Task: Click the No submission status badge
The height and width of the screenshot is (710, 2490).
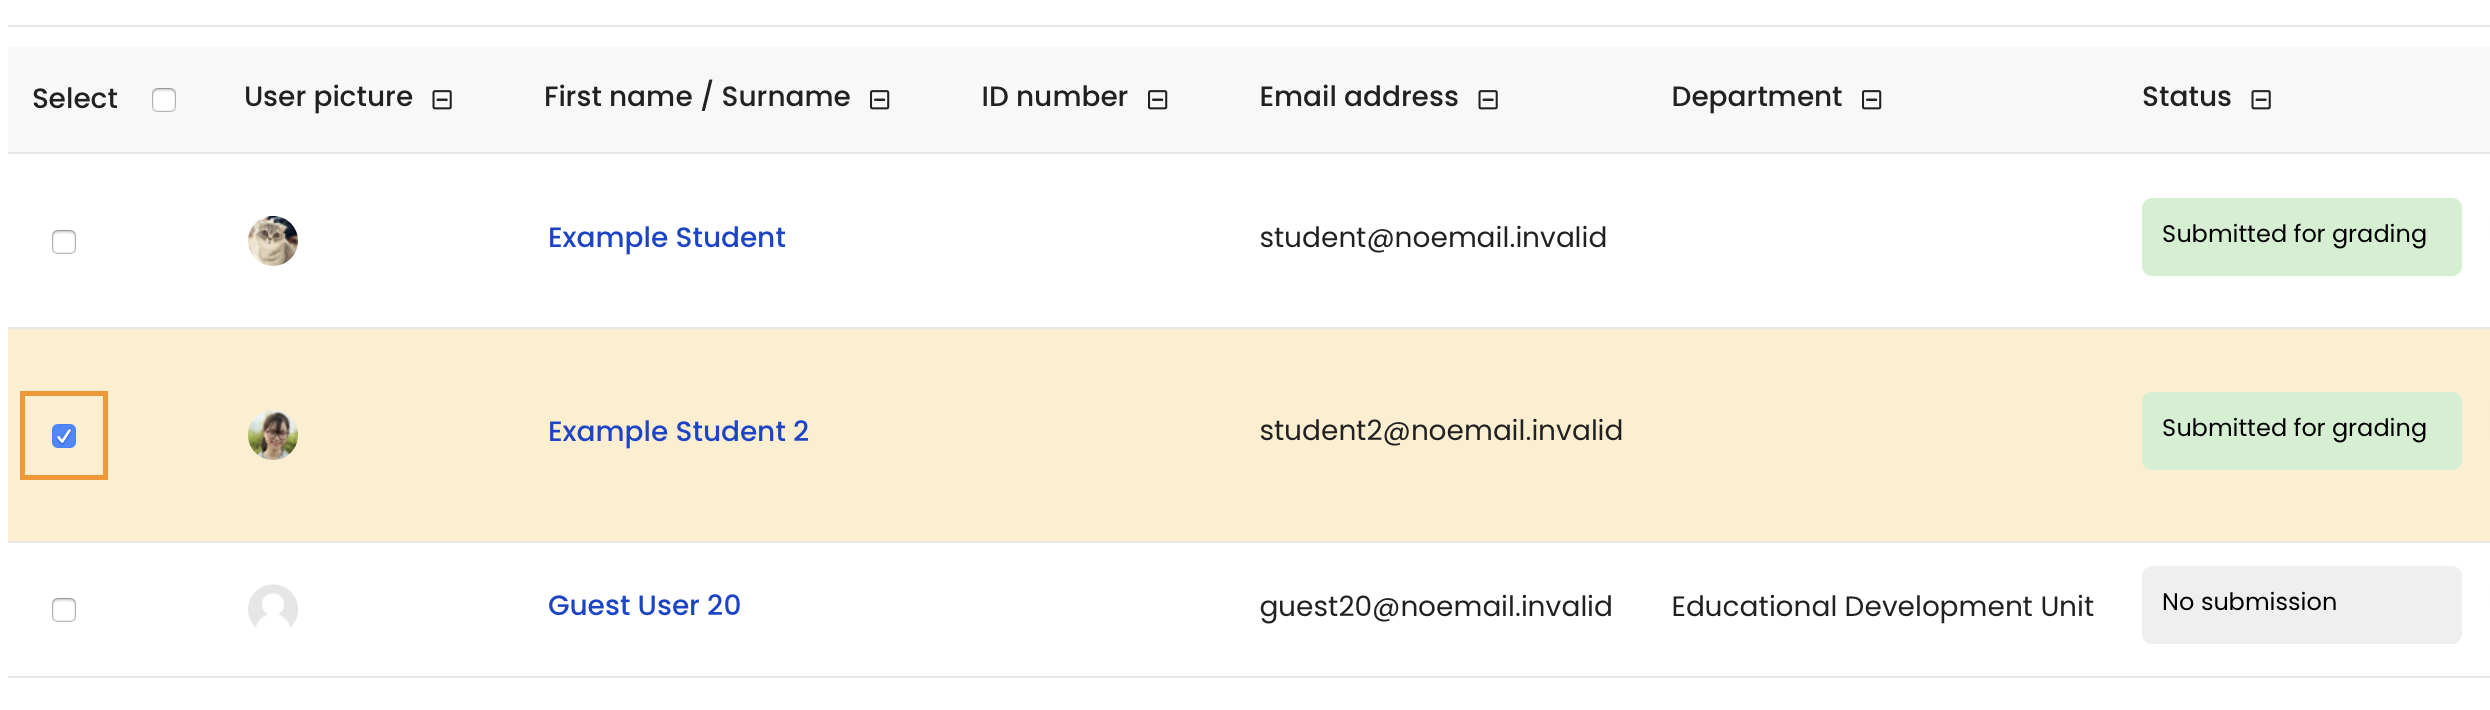Action: tap(2301, 605)
